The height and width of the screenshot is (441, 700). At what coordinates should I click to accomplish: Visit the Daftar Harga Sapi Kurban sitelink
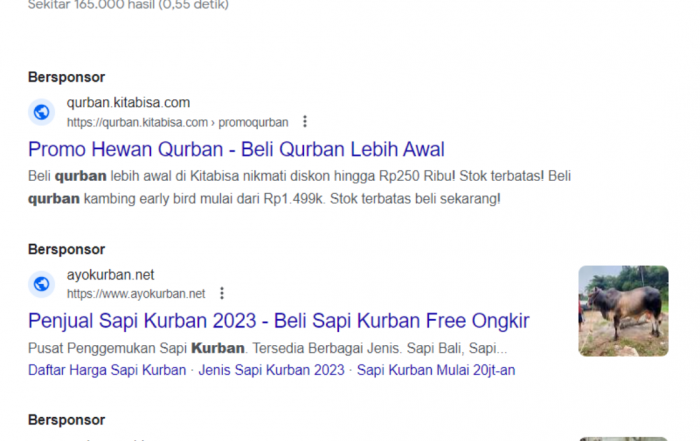click(x=107, y=370)
